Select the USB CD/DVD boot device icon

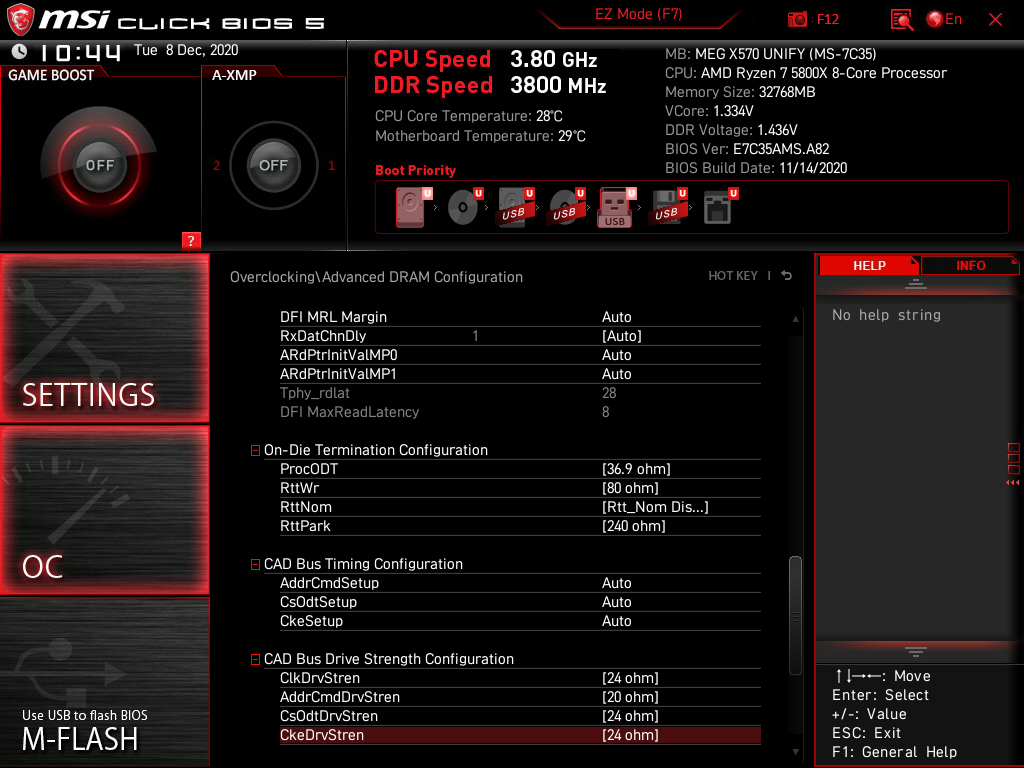[x=566, y=208]
